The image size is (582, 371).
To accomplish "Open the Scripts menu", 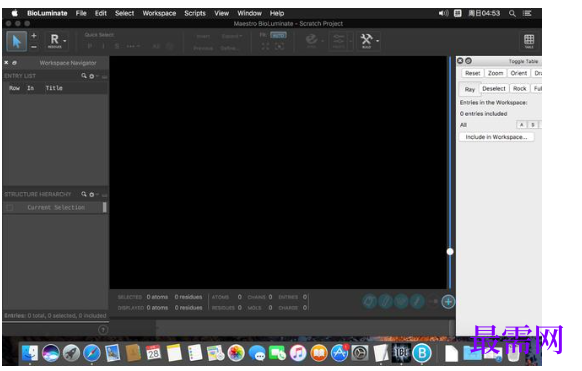I will (195, 13).
